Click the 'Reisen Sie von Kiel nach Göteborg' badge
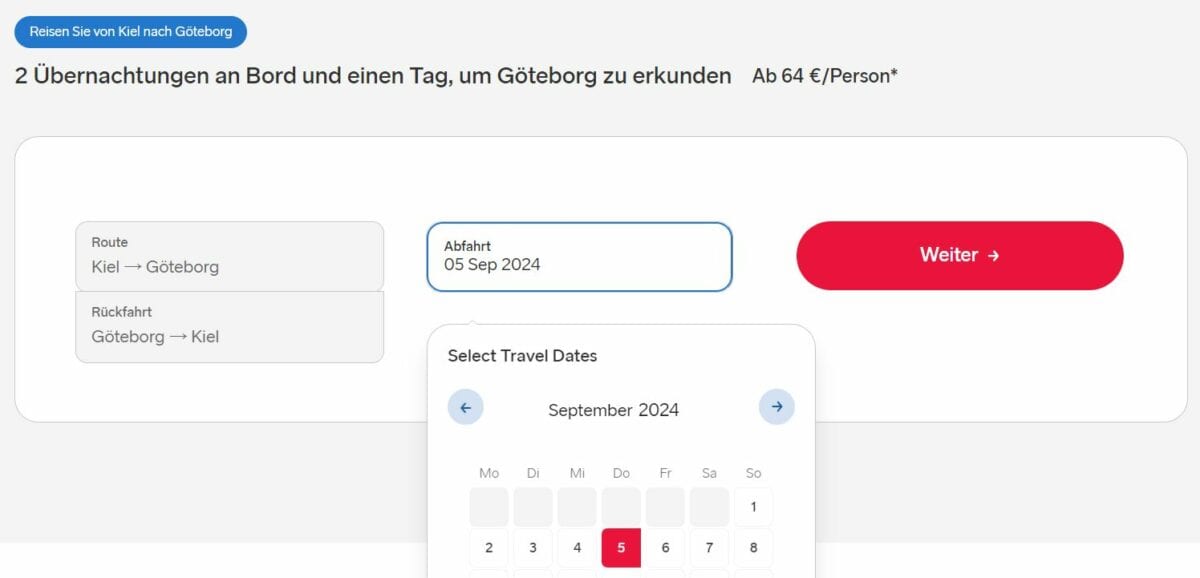Screen dimensions: 1200x578 (x=130, y=32)
